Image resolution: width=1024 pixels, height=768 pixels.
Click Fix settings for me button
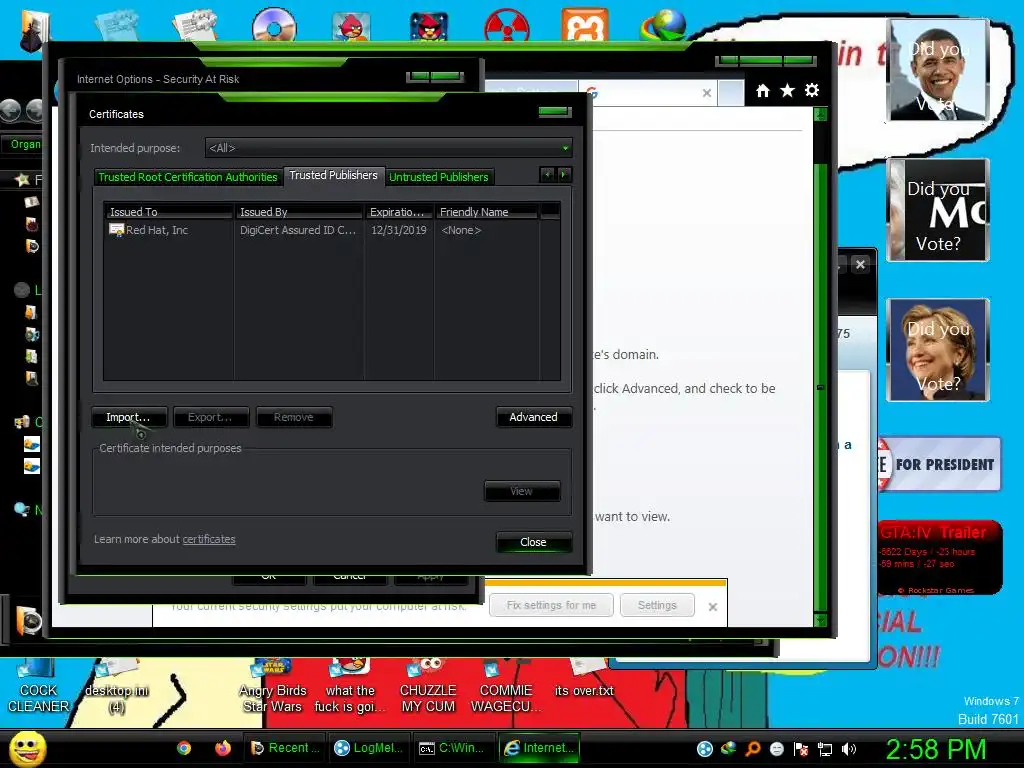[551, 605]
